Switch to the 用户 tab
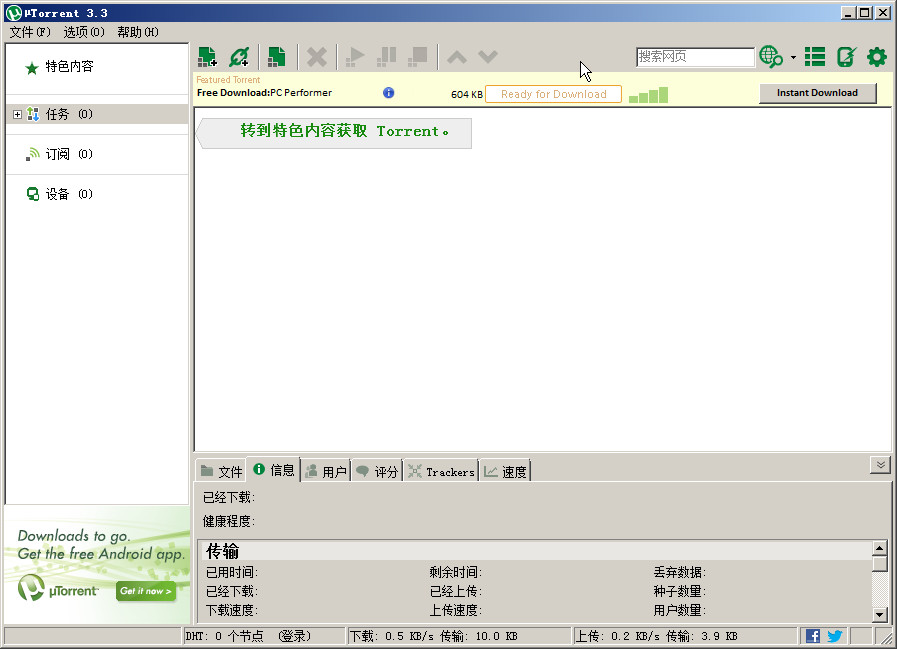897x649 pixels. [x=326, y=472]
